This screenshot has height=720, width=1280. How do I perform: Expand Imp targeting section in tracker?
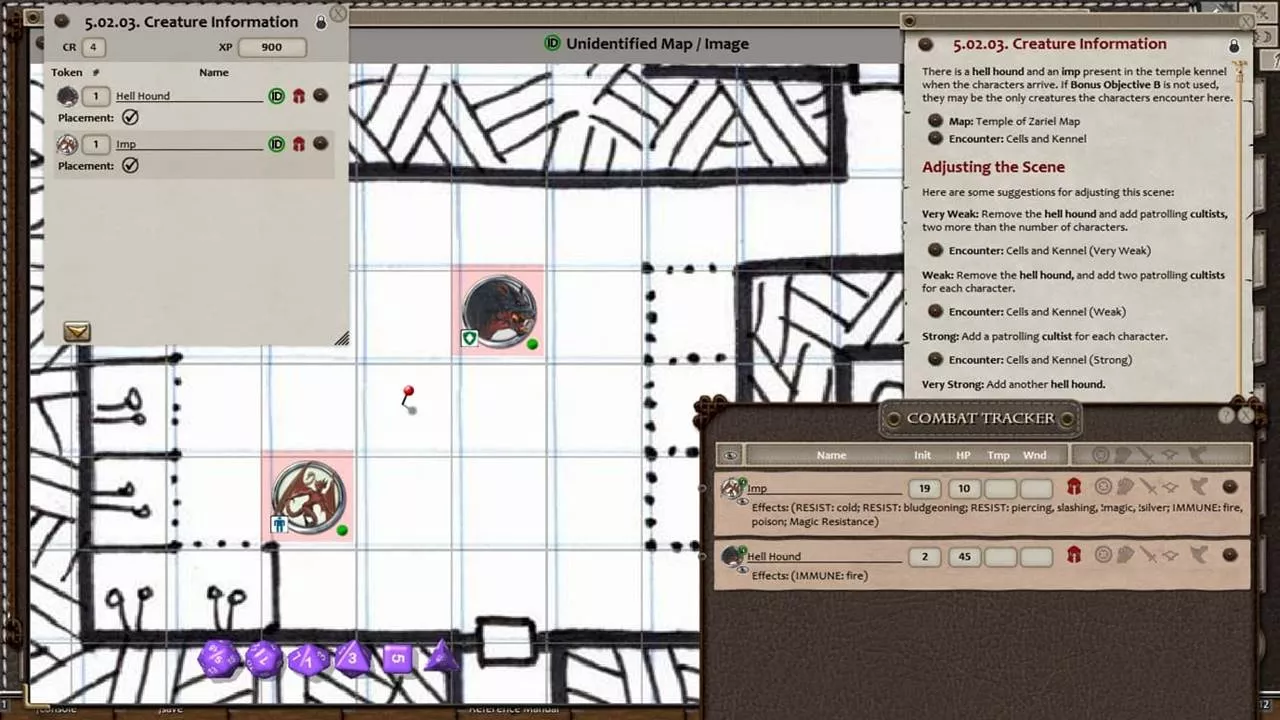pos(1103,487)
